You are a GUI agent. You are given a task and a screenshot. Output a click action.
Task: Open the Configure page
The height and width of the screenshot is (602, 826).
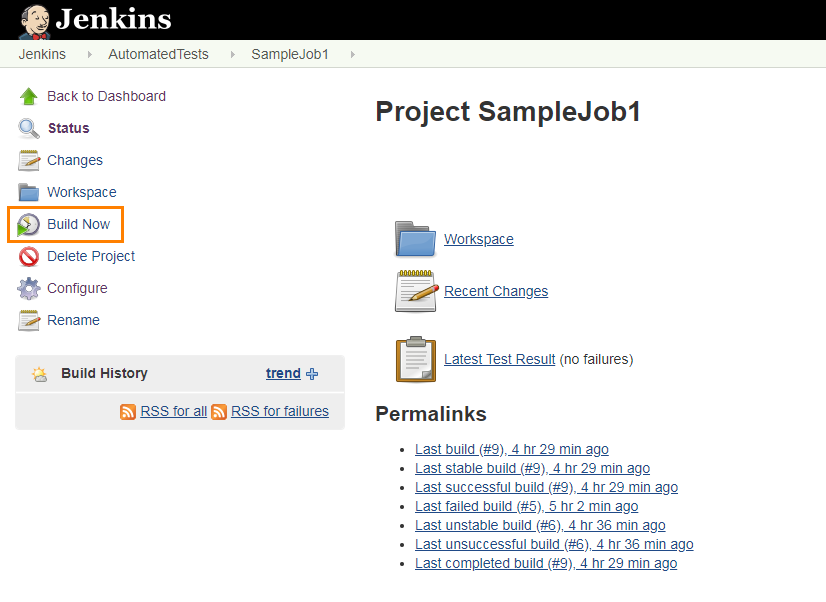[x=77, y=289]
